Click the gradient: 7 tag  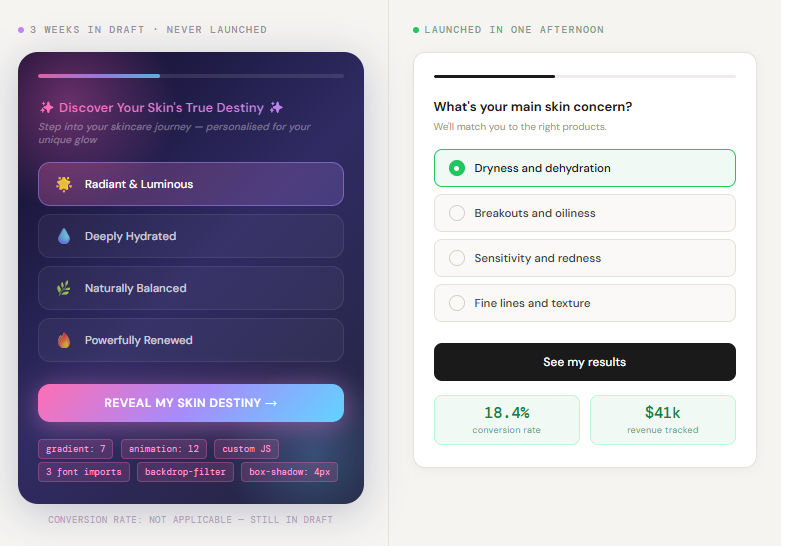tap(75, 449)
